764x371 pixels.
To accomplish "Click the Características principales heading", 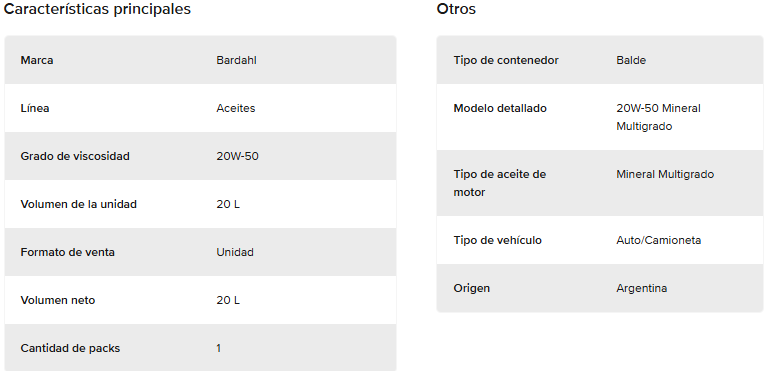I will (97, 9).
